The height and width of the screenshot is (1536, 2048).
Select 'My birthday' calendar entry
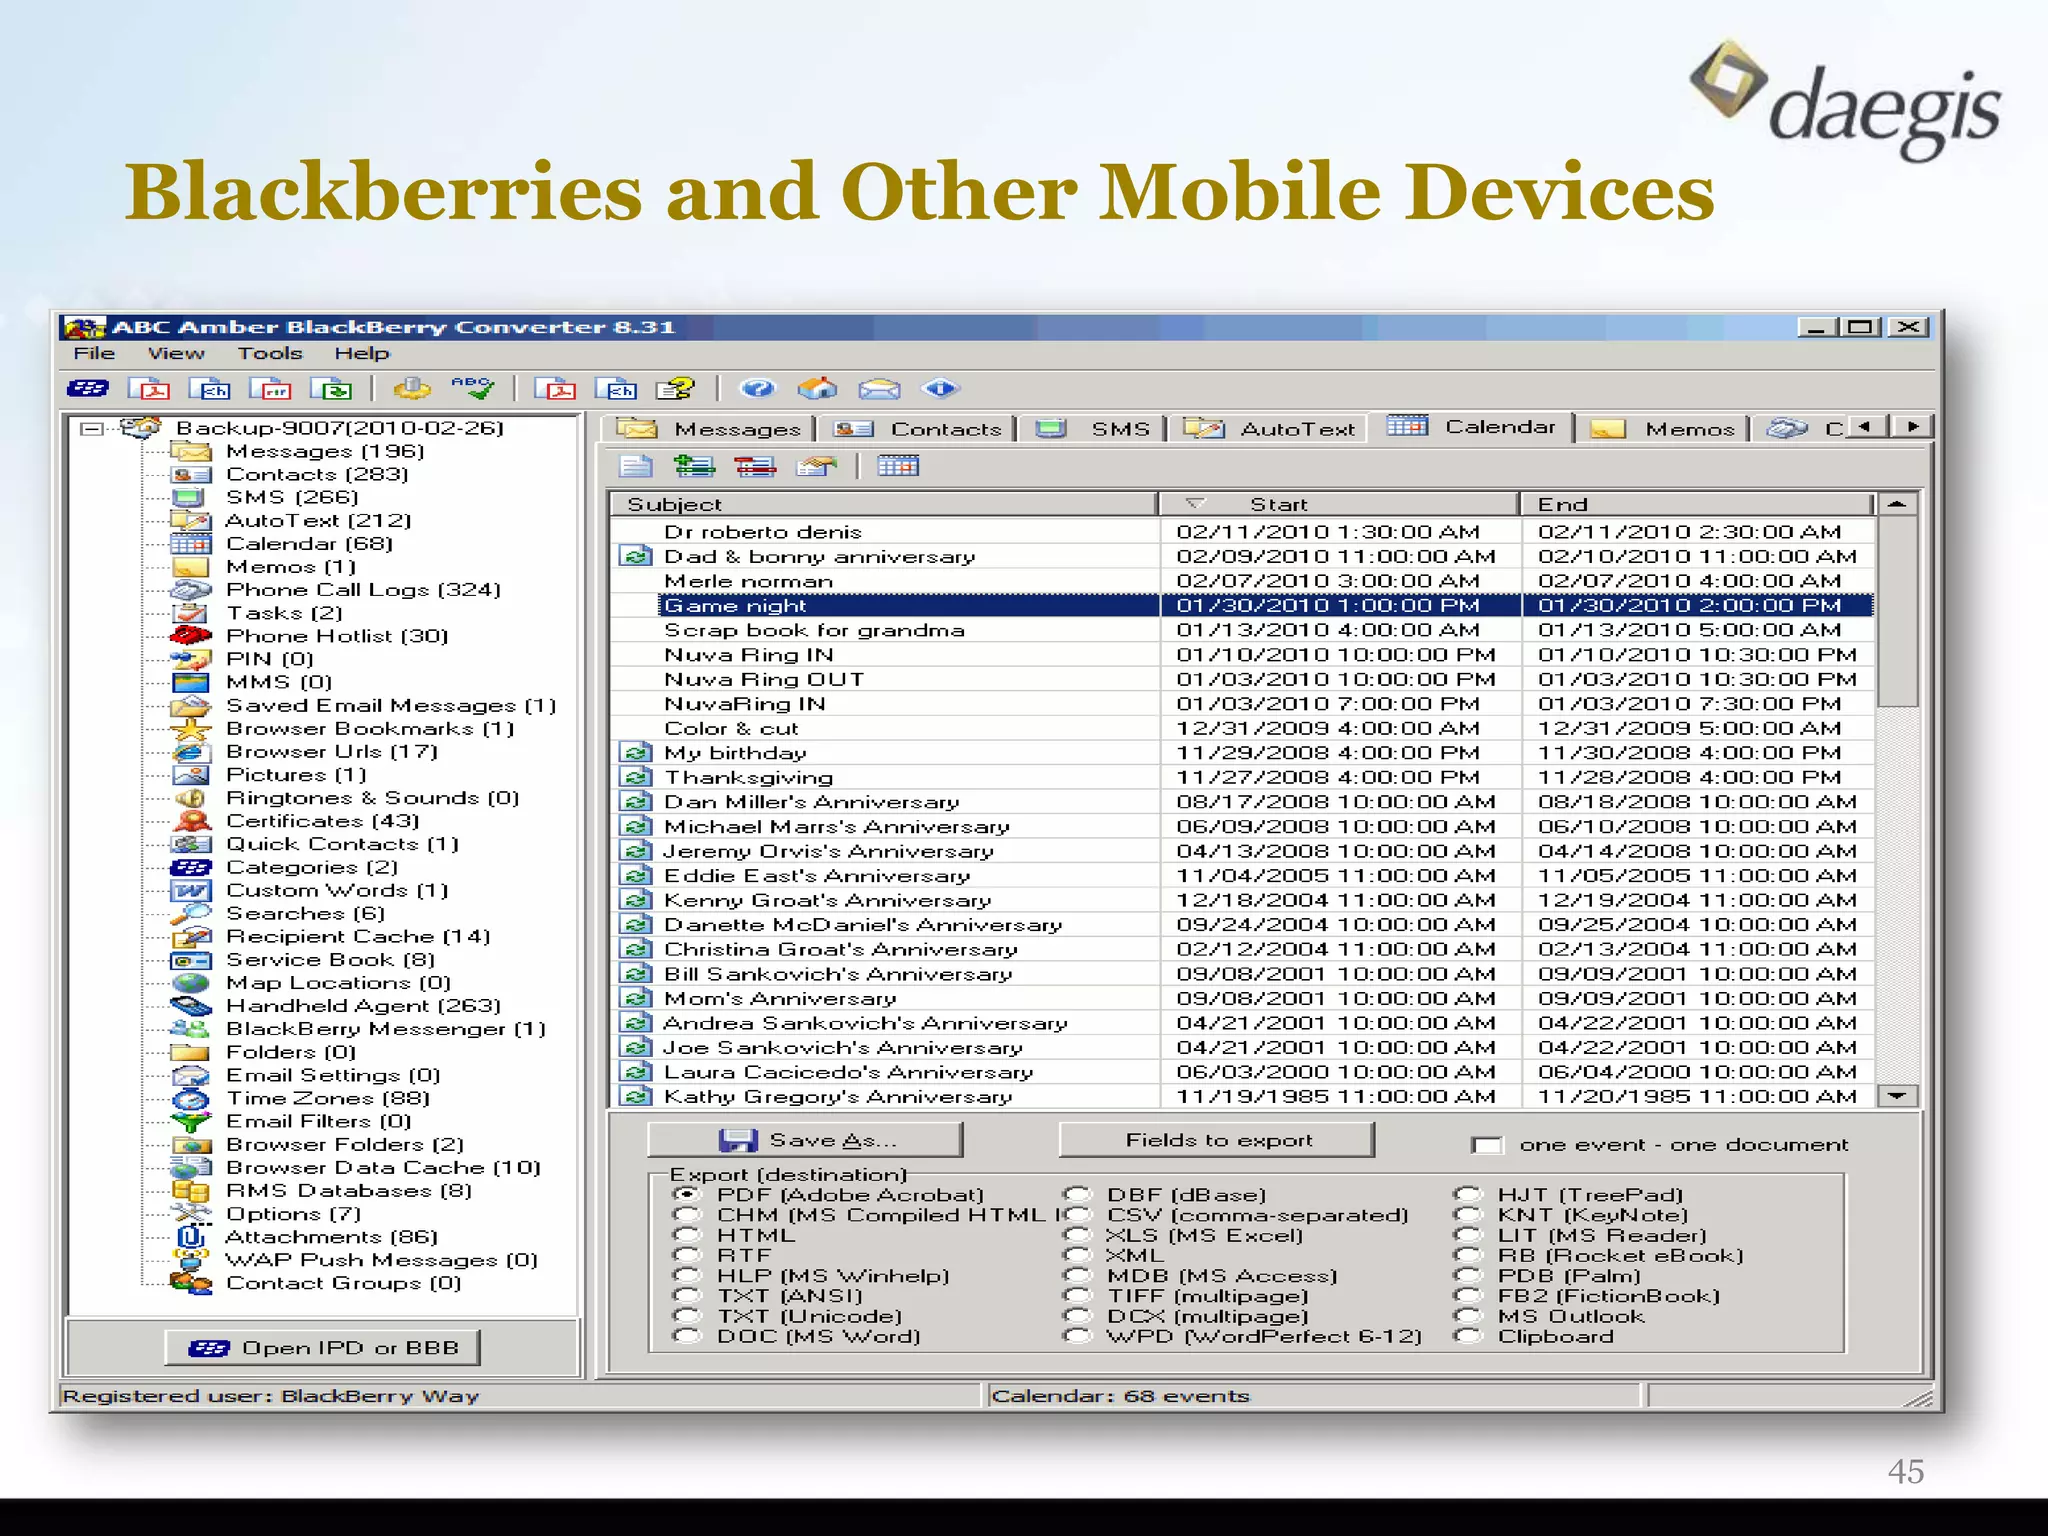coord(1242,753)
